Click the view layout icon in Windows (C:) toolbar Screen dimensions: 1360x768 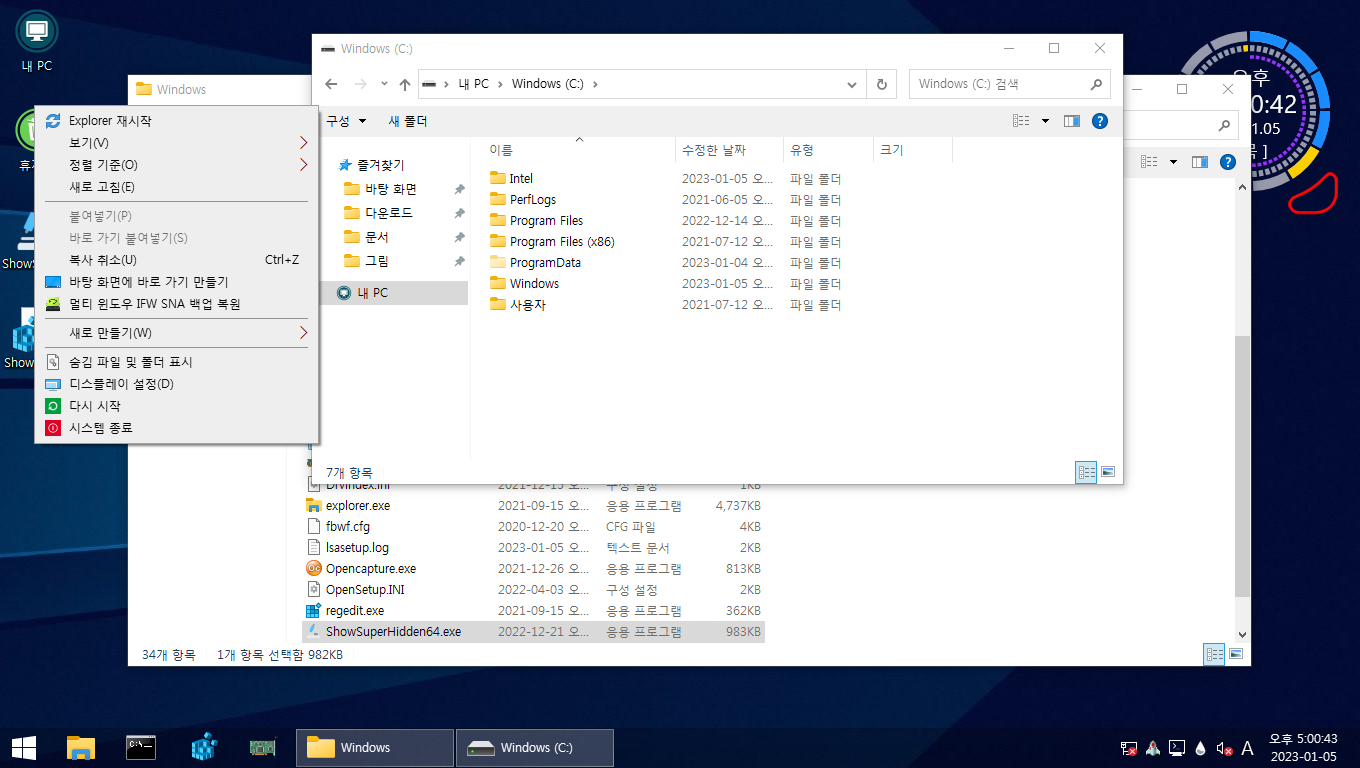1021,121
